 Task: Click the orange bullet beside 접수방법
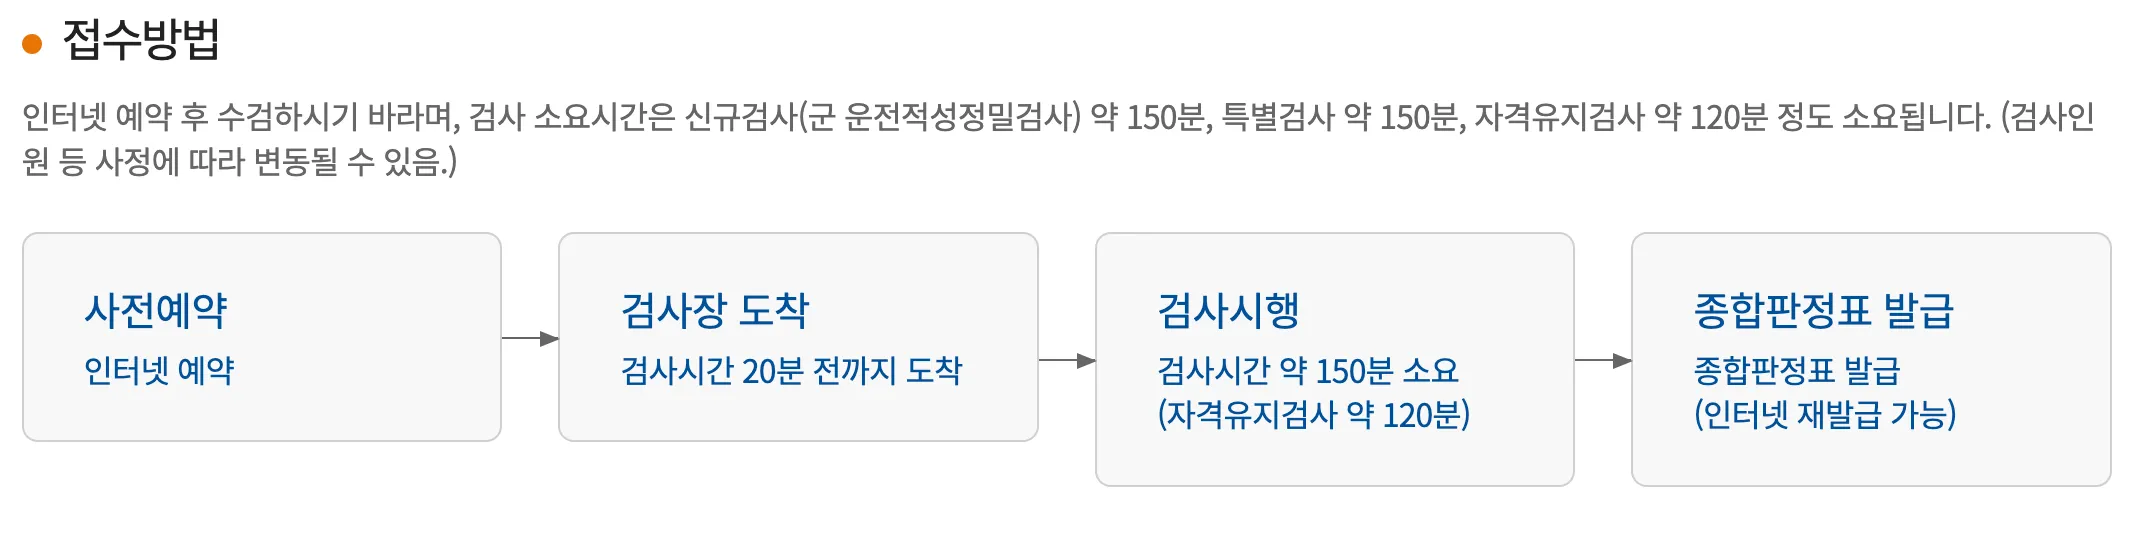coord(32,44)
